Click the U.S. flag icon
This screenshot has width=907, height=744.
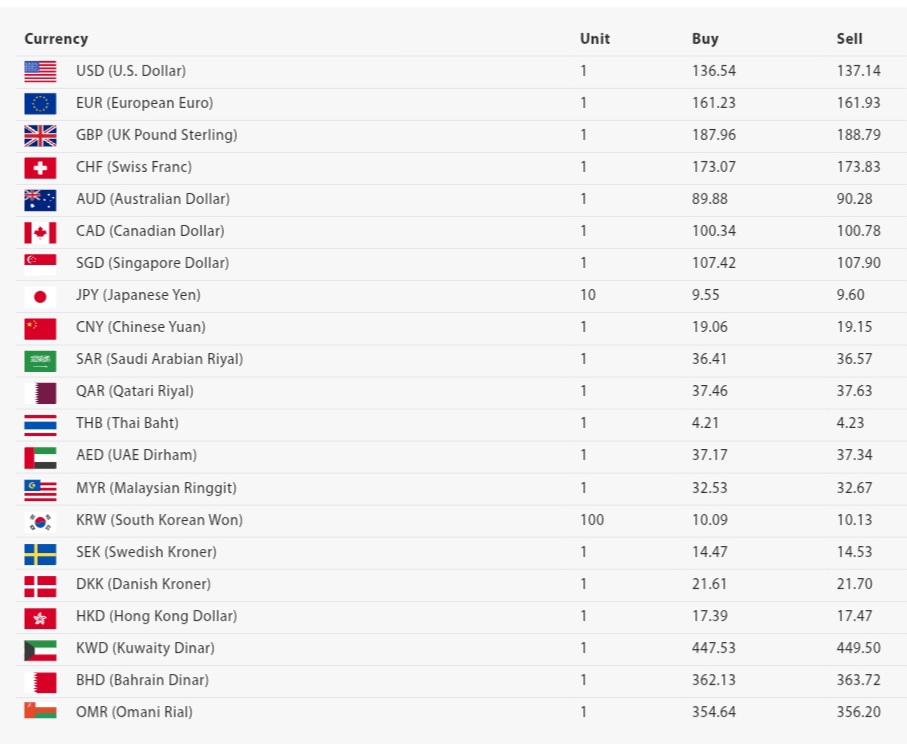pyautogui.click(x=40, y=71)
